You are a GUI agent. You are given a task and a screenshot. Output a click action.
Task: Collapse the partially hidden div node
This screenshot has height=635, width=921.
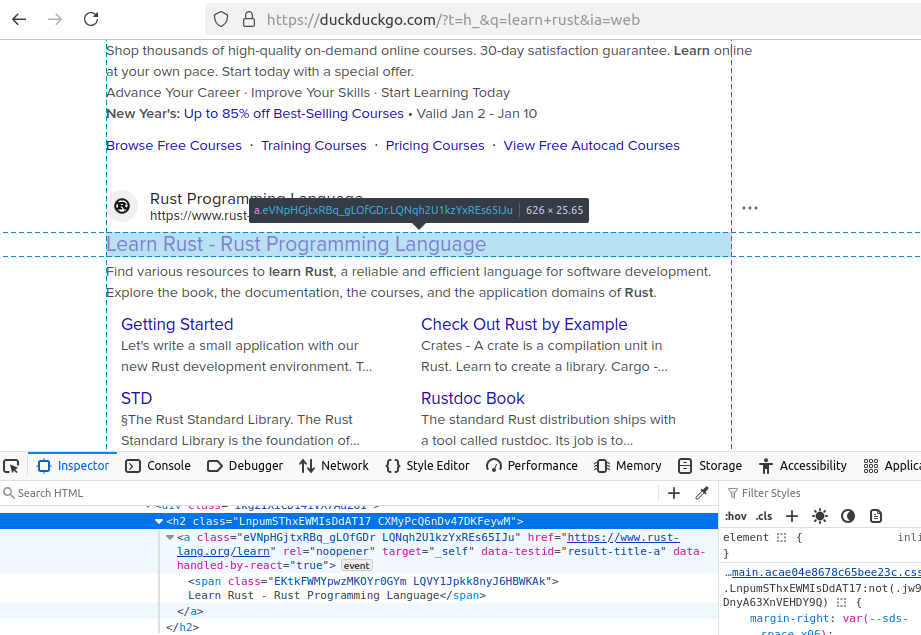coord(149,506)
